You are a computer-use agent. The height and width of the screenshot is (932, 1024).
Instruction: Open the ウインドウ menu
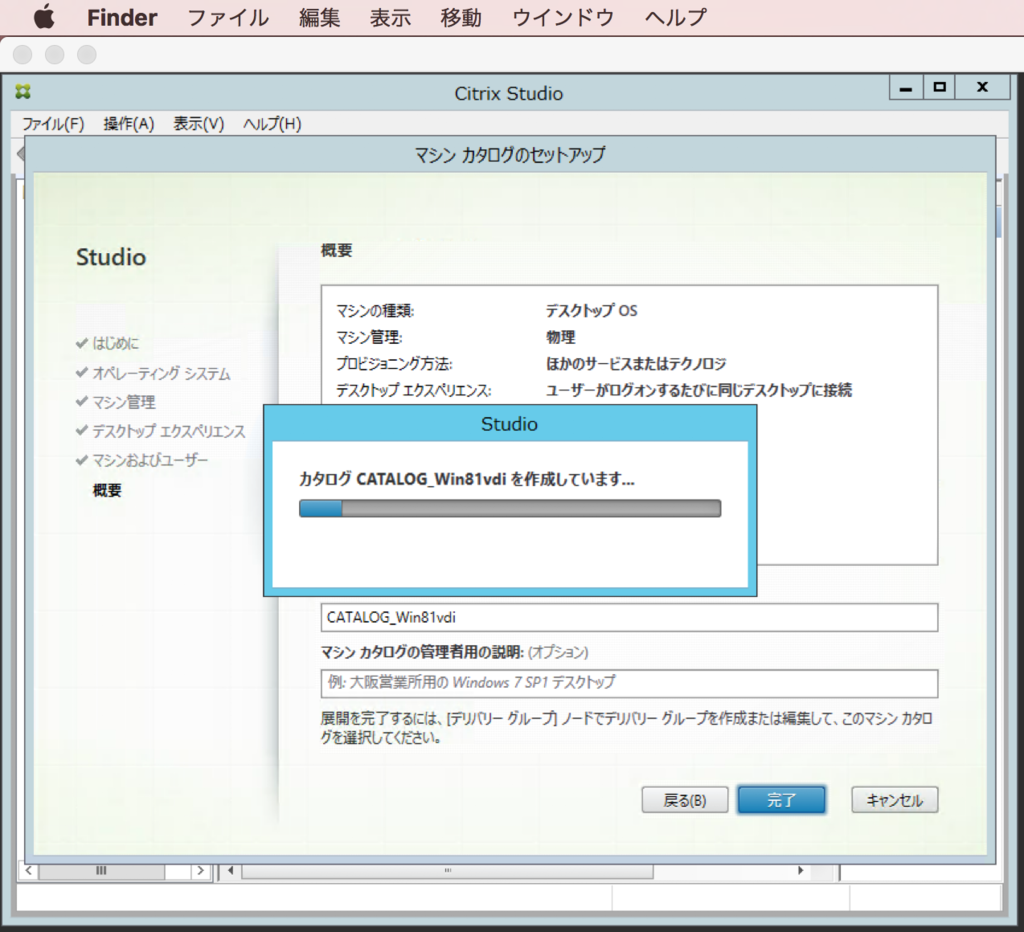pos(563,18)
